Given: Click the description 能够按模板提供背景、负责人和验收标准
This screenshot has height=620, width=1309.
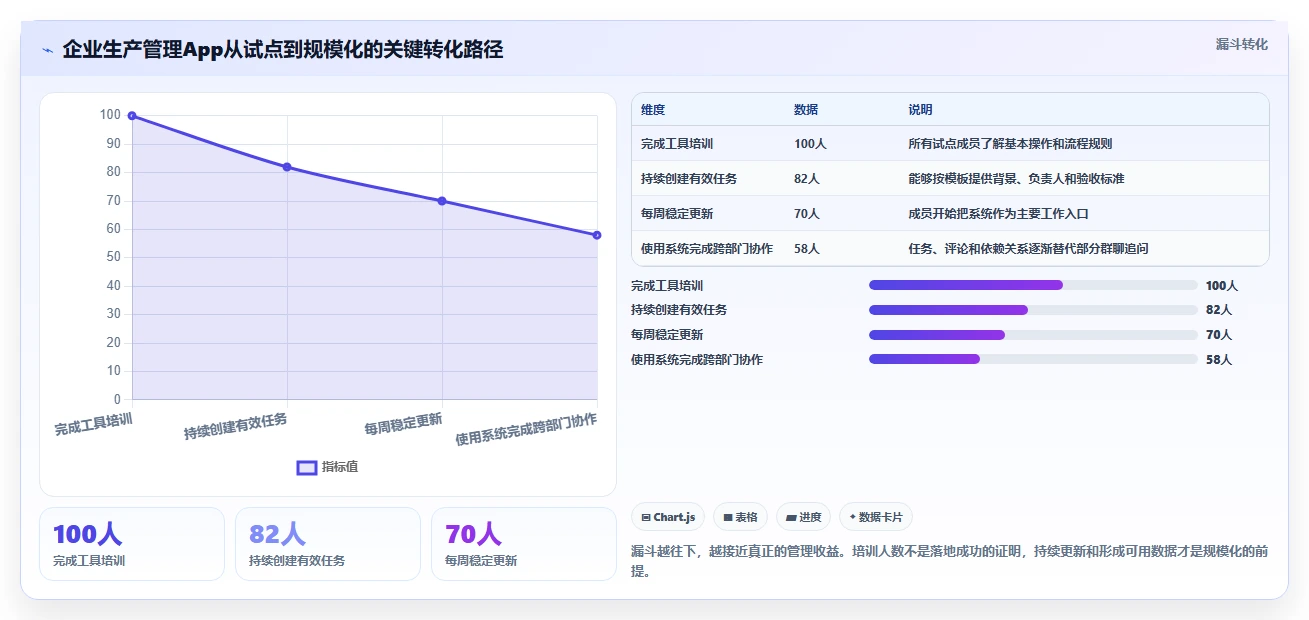Looking at the screenshot, I should click(x=1016, y=179).
